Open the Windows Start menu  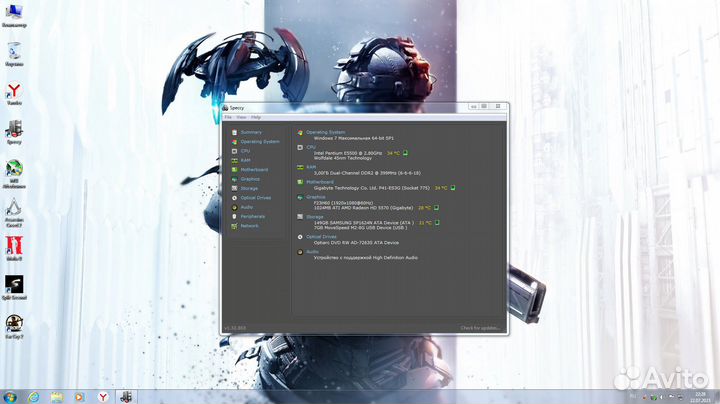[10, 397]
